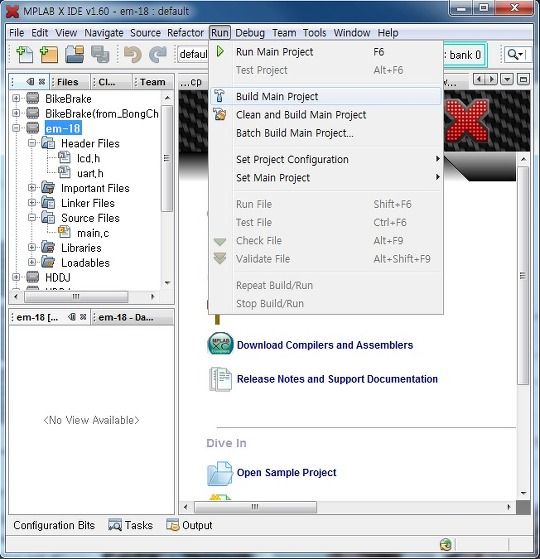The width and height of the screenshot is (540, 559).
Task: Click the MPLAB XC compilers icon
Action: (220, 344)
